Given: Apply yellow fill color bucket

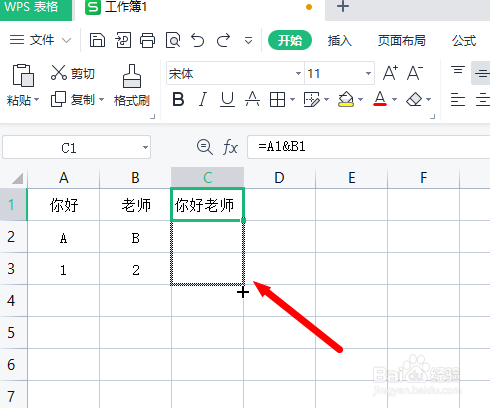Looking at the screenshot, I should click(x=346, y=99).
